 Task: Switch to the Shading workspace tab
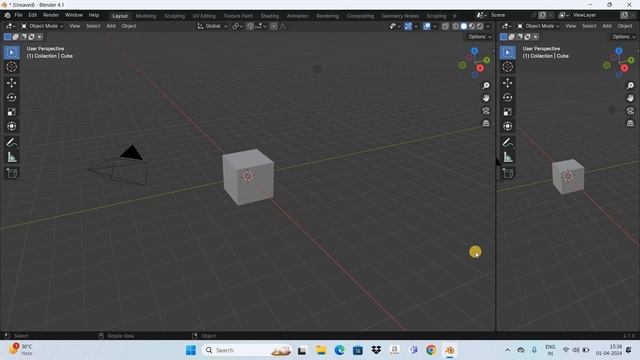pyautogui.click(x=270, y=16)
